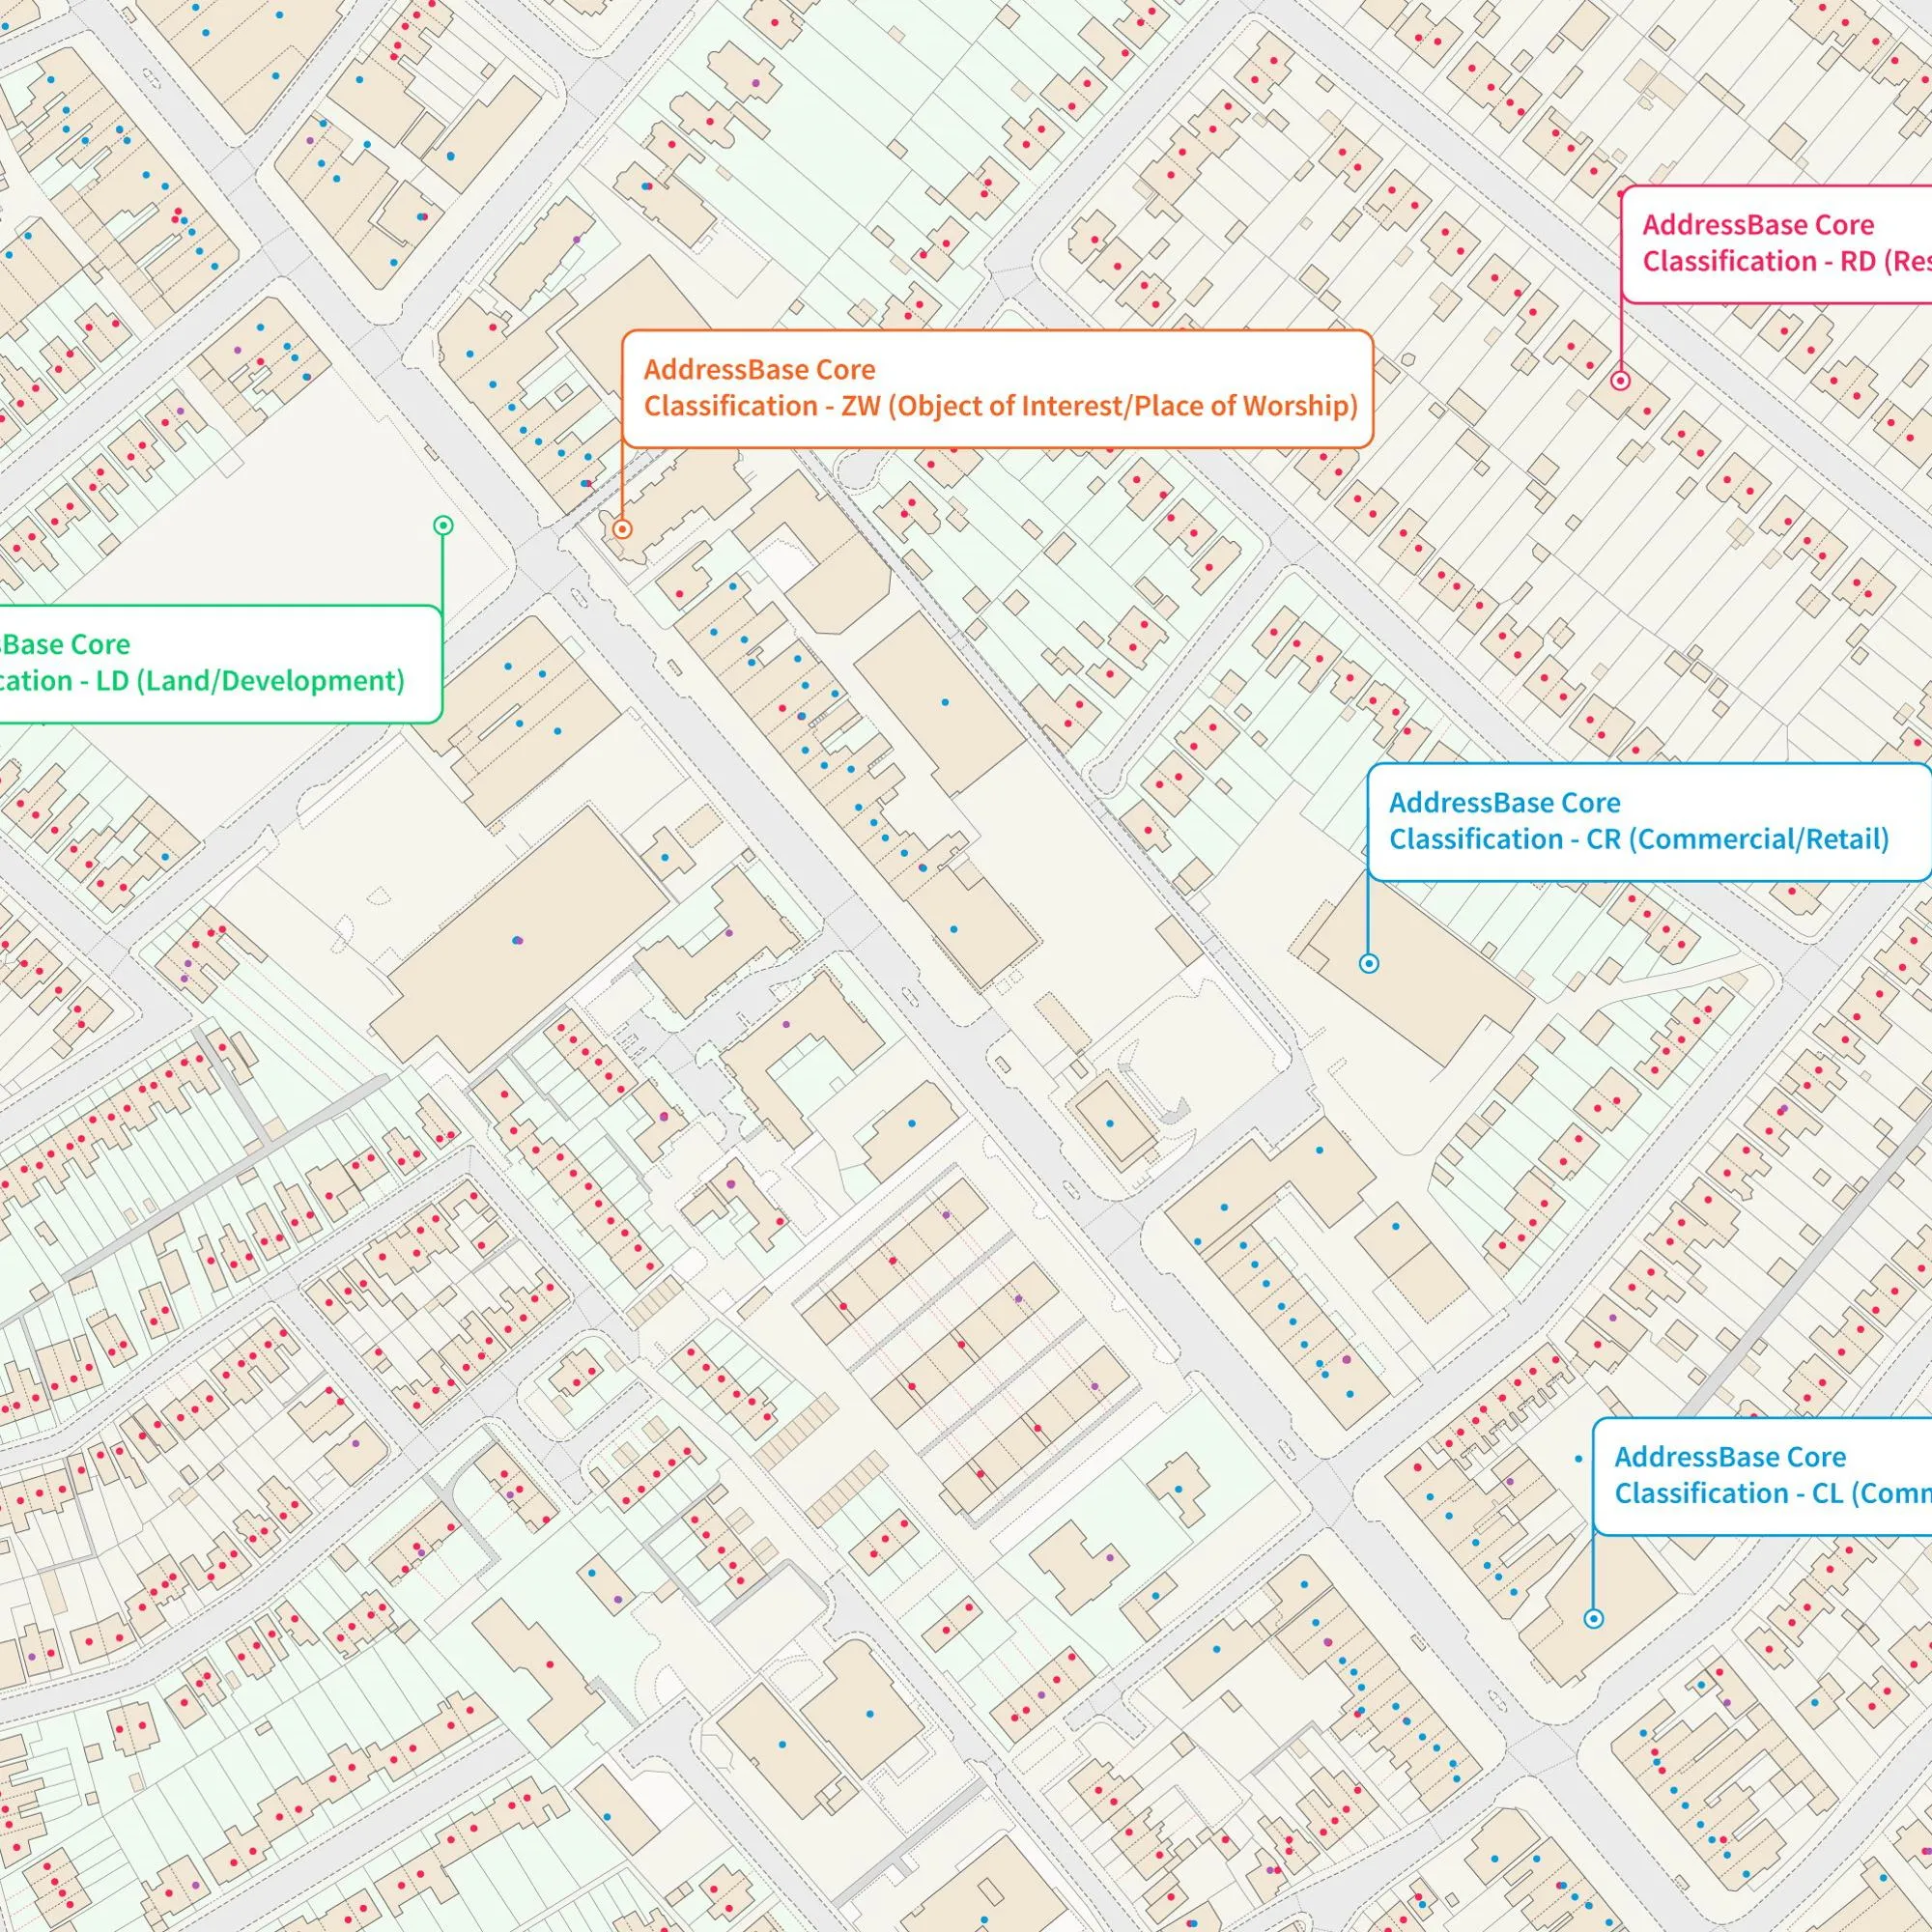
Task: Click 'AddressBase Core' text in the CR label
Action: point(1504,803)
